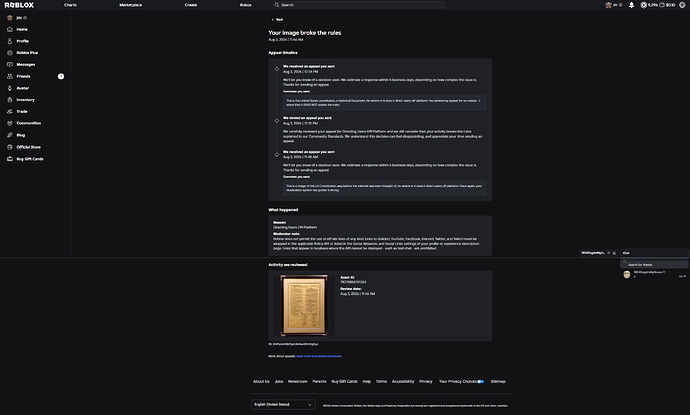Close the open chat conversation tab
Viewport: 690px width, 415px height.
pos(614,253)
